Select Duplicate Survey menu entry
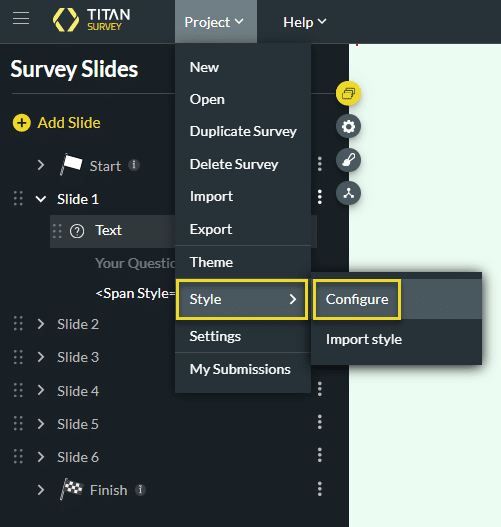 coord(243,131)
